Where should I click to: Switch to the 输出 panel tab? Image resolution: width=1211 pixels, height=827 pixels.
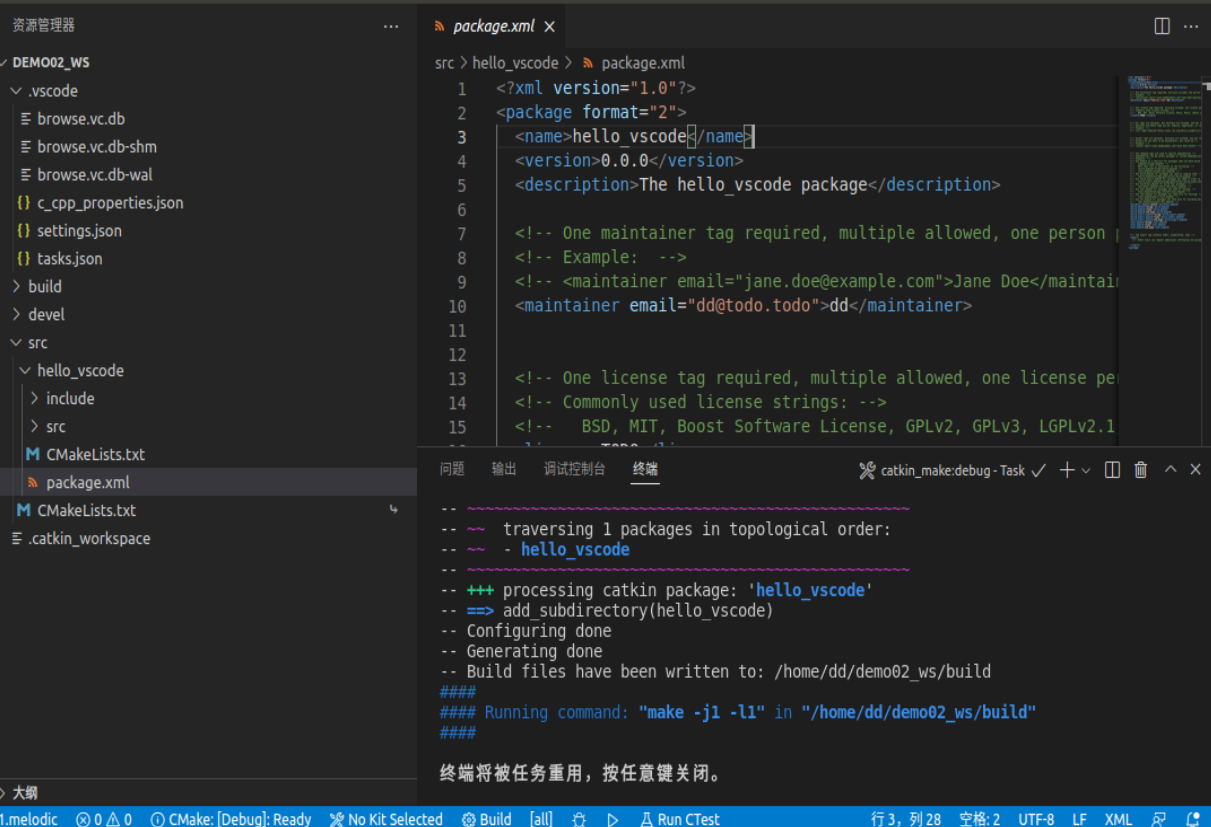click(x=504, y=468)
